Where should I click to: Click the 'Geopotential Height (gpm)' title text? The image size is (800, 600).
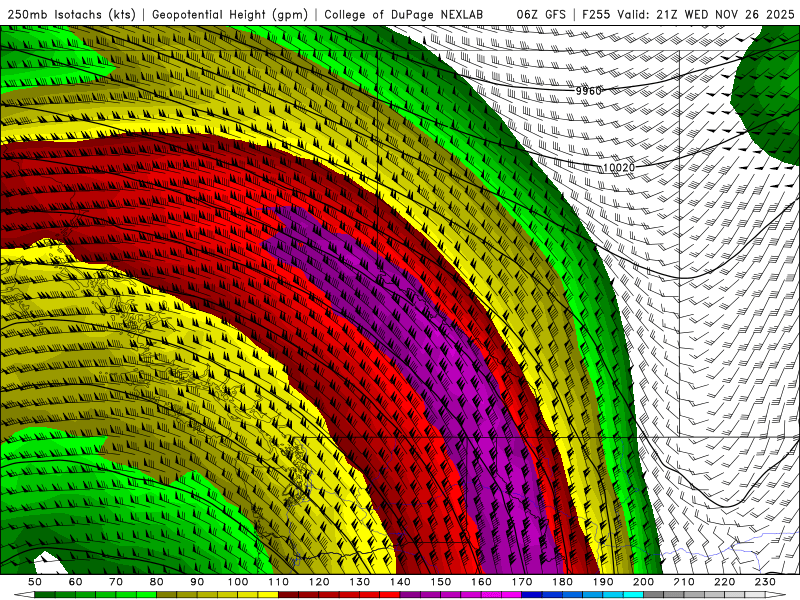point(230,15)
